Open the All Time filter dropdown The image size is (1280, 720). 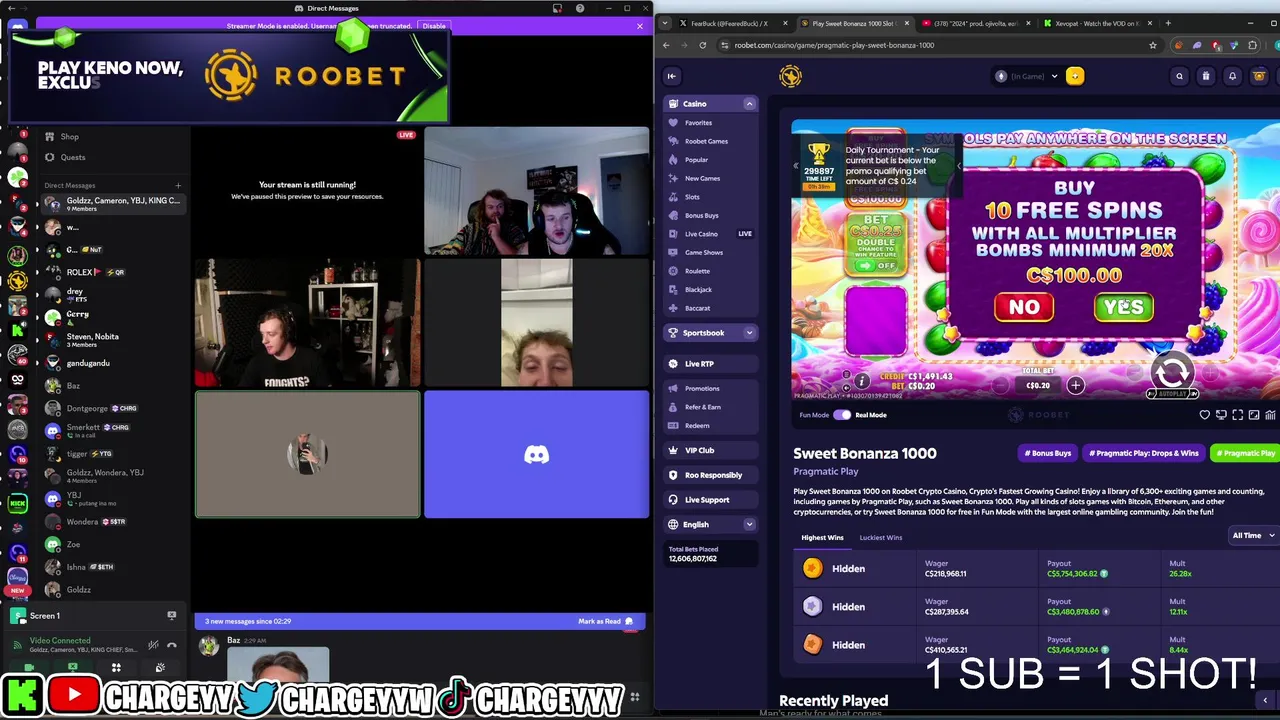[1253, 536]
